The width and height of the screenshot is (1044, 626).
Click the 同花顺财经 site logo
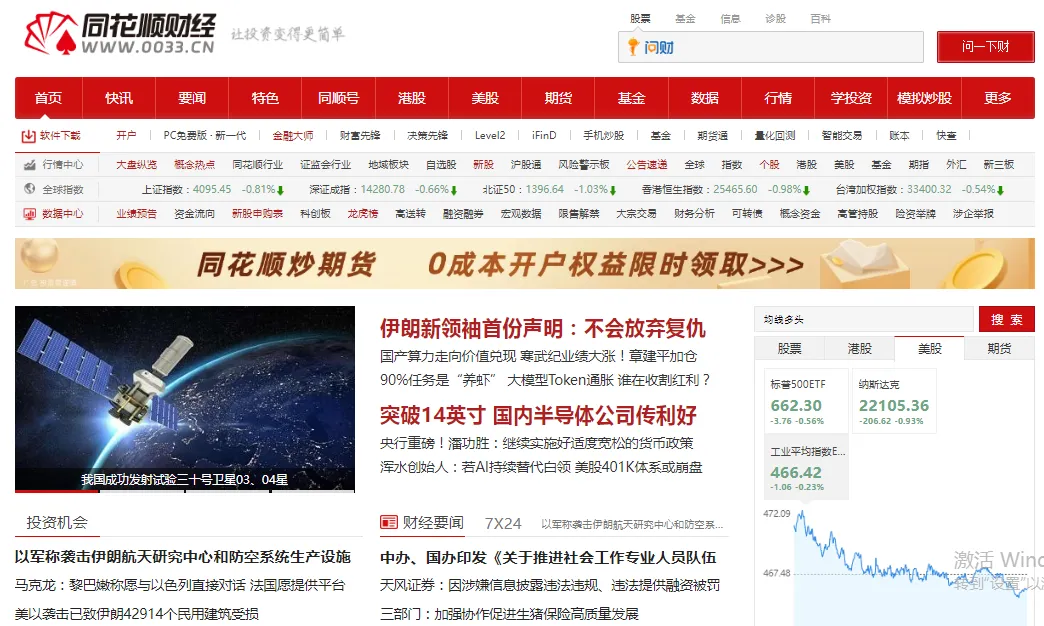(120, 33)
